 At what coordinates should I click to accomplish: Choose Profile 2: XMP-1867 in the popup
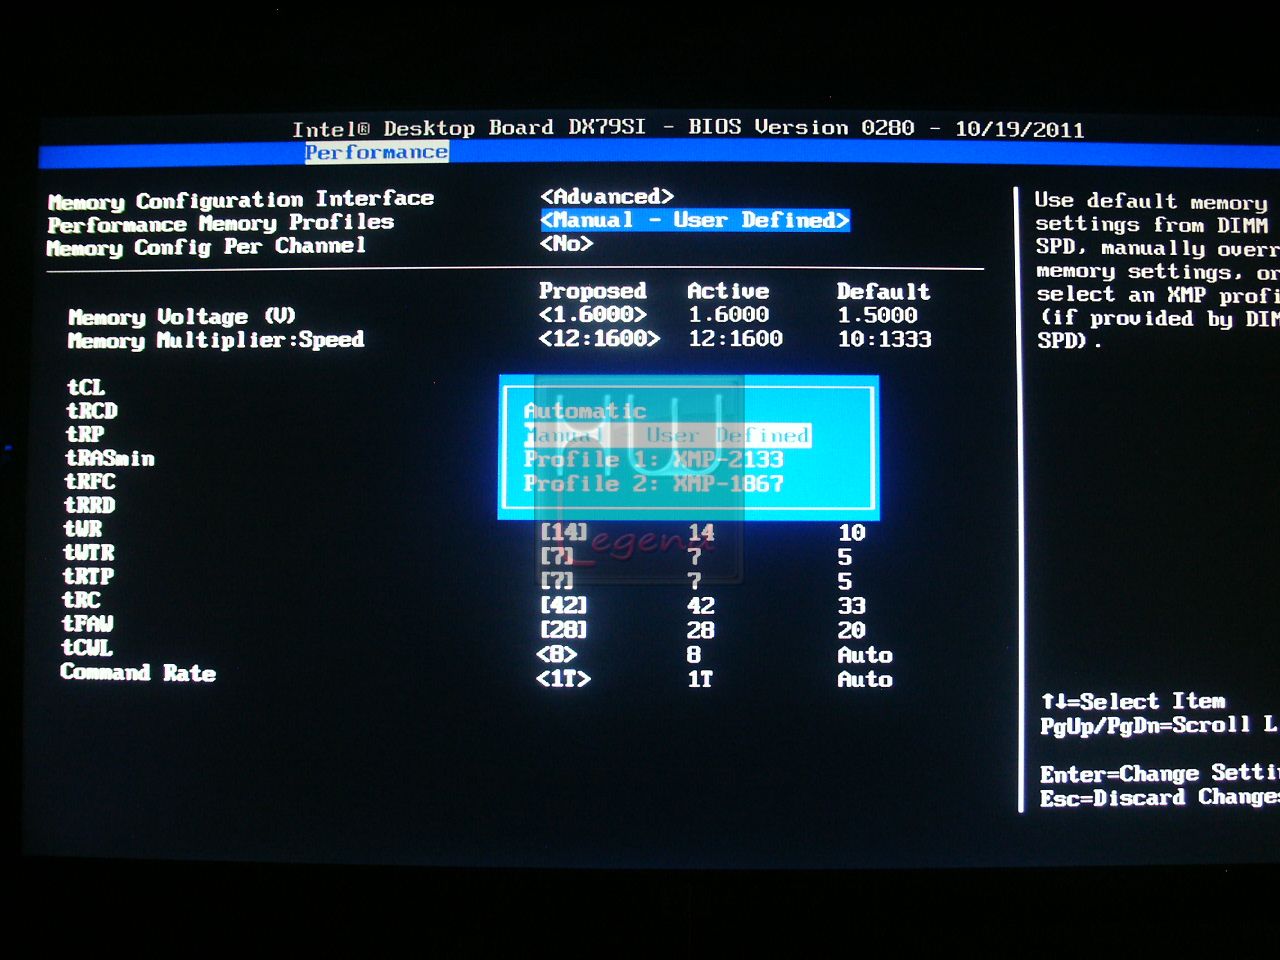[x=653, y=483]
